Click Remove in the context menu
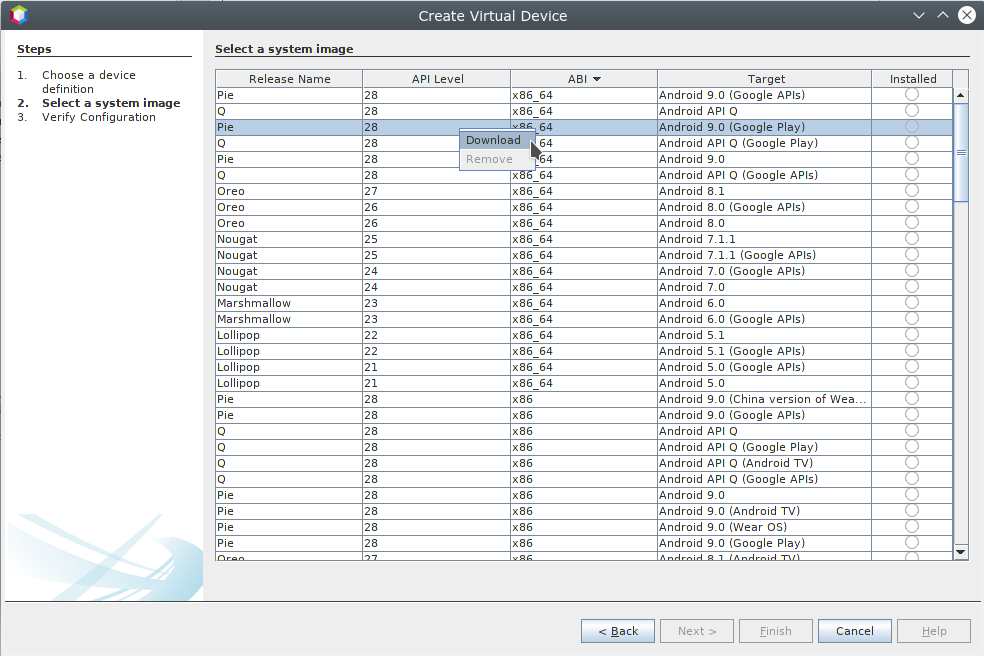 click(x=489, y=159)
